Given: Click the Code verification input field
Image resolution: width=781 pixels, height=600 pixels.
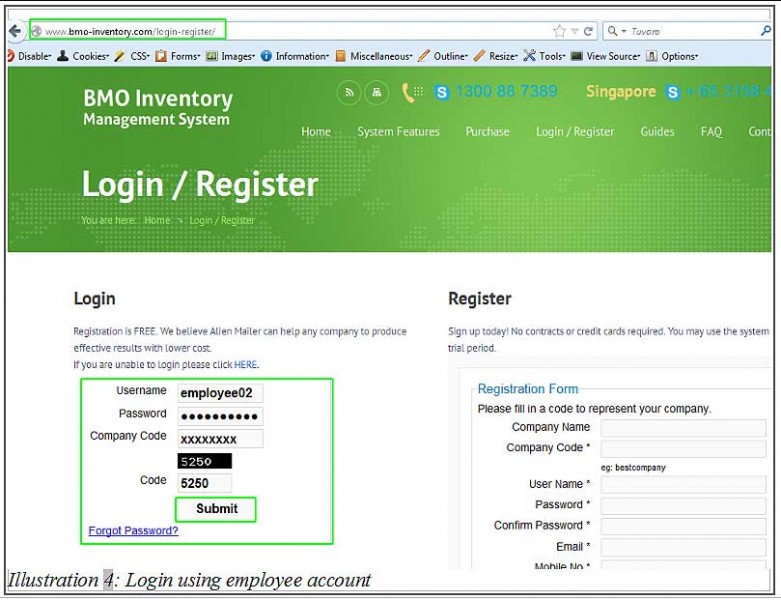Looking at the screenshot, I should tap(205, 483).
